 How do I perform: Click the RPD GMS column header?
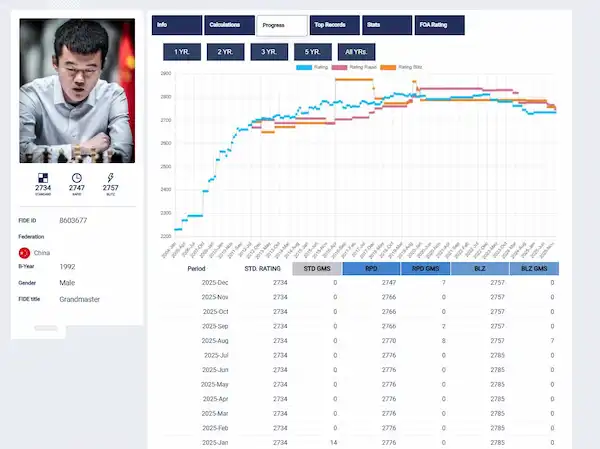(426, 269)
